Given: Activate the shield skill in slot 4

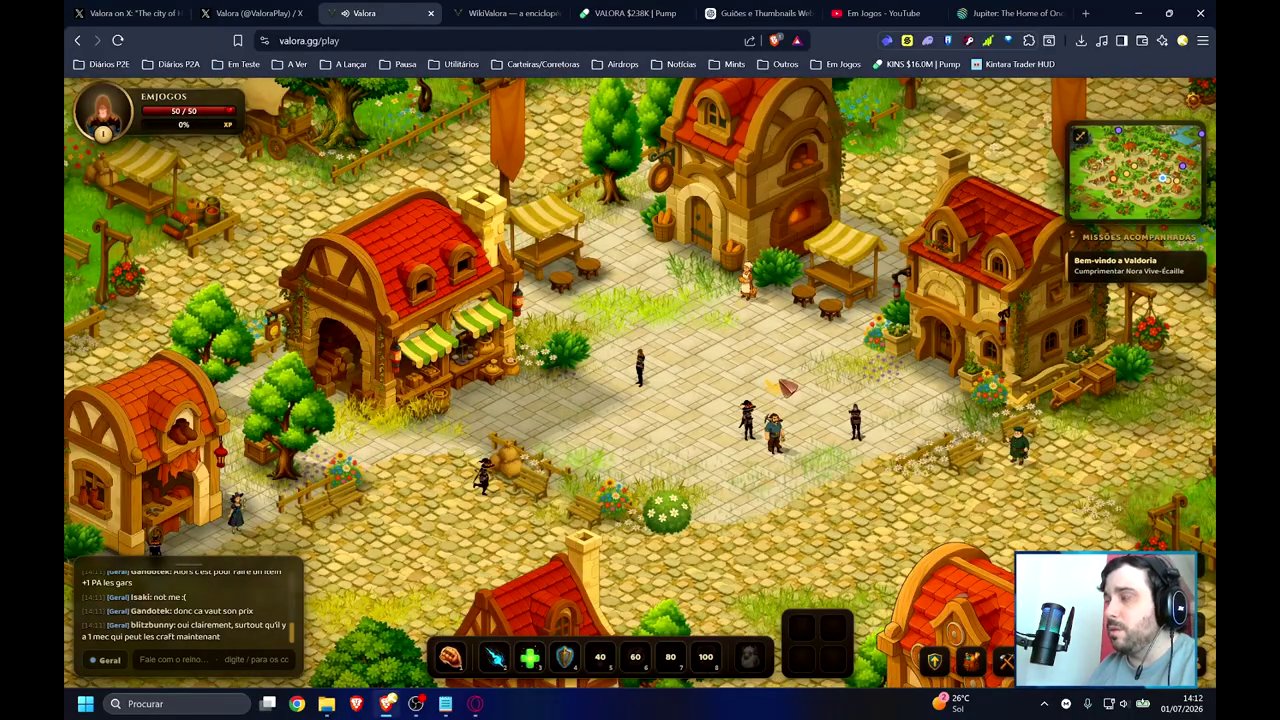Looking at the screenshot, I should click(564, 657).
